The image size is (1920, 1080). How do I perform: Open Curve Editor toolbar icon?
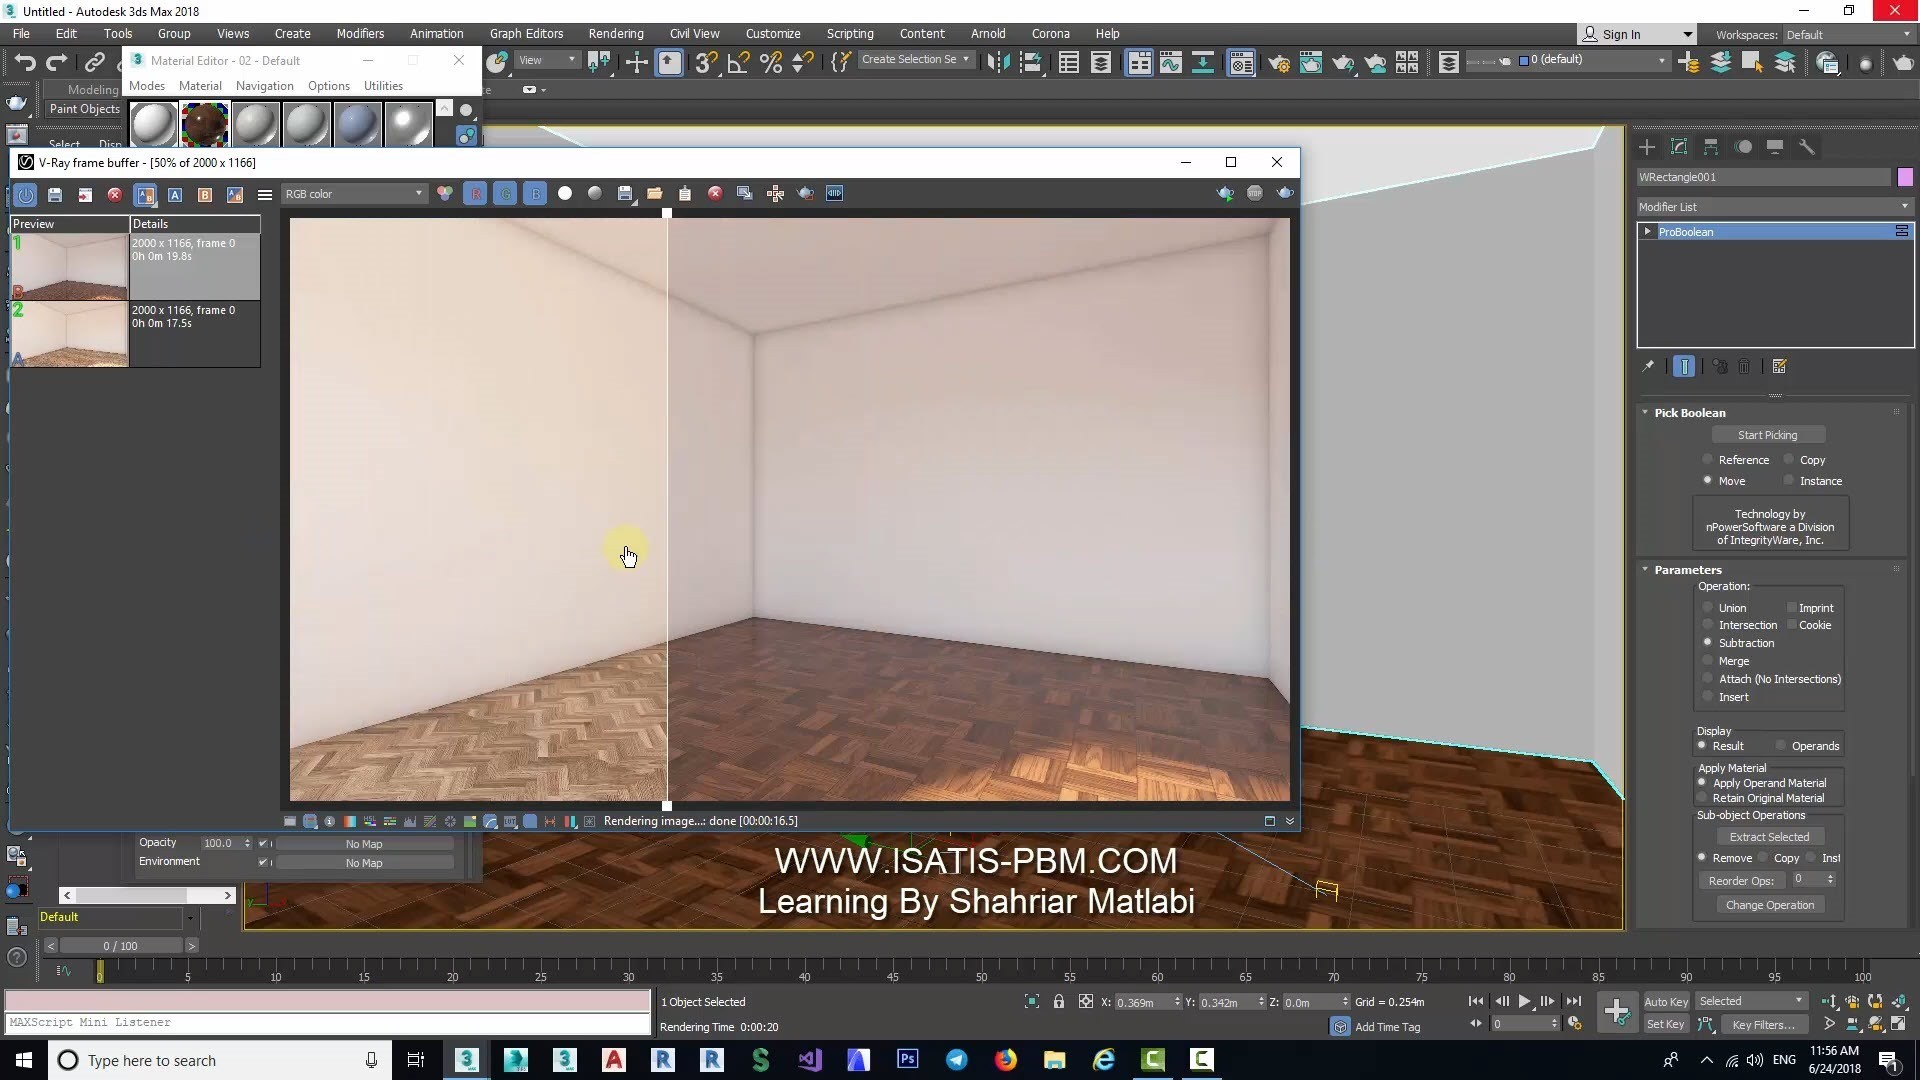[1170, 63]
